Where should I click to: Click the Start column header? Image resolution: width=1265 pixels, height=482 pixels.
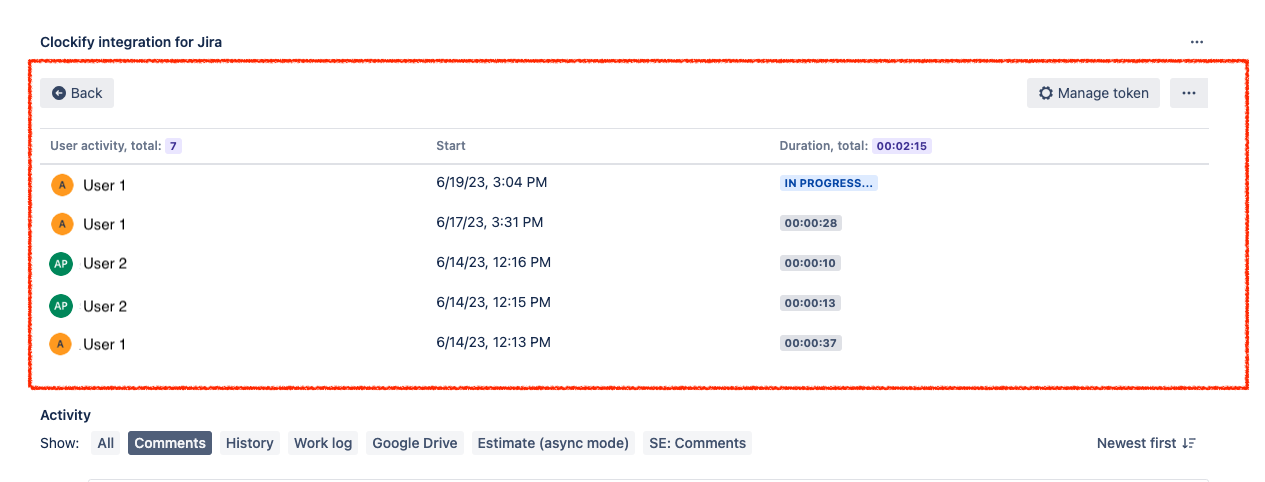pos(451,146)
